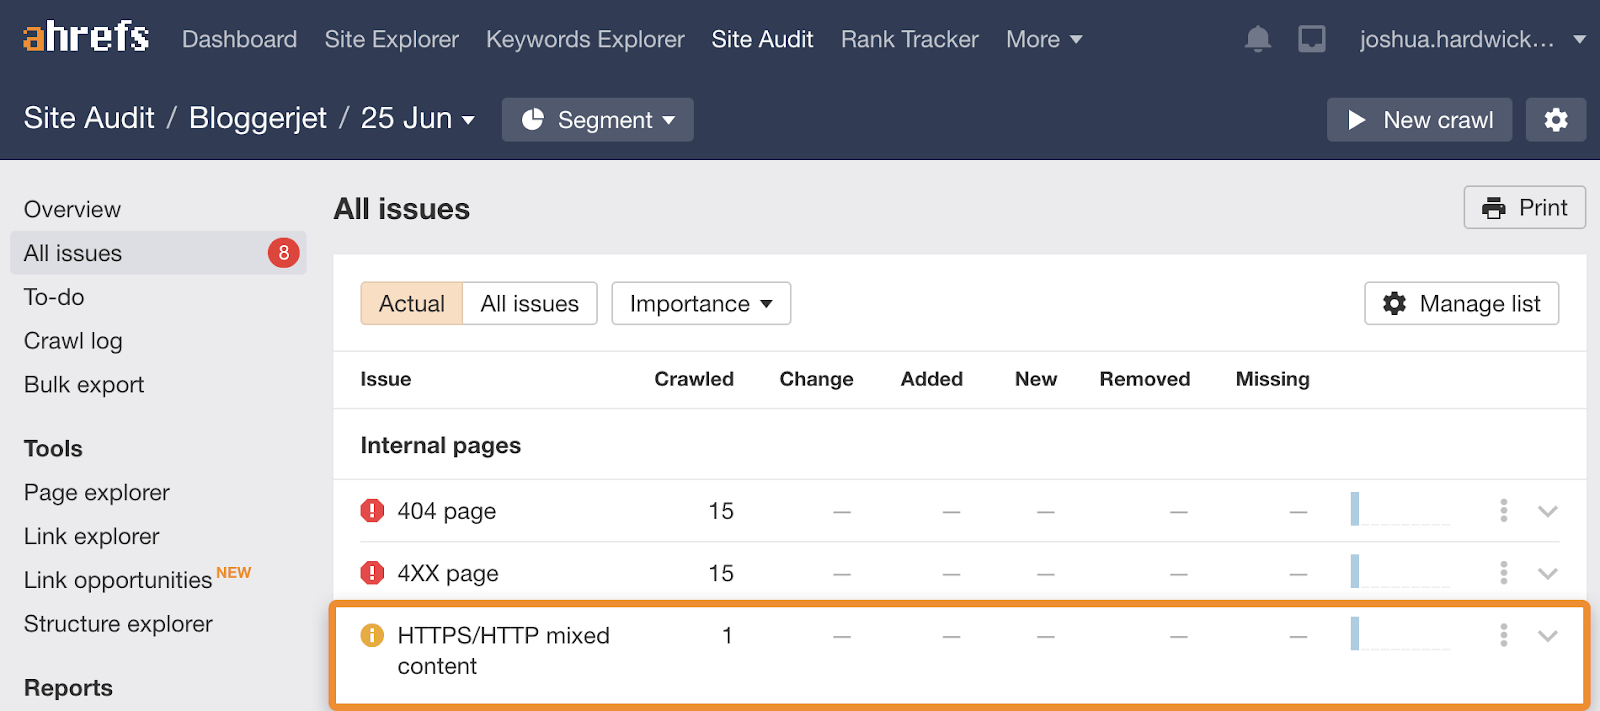Click the Added column header
This screenshot has height=711, width=1600.
(x=931, y=379)
